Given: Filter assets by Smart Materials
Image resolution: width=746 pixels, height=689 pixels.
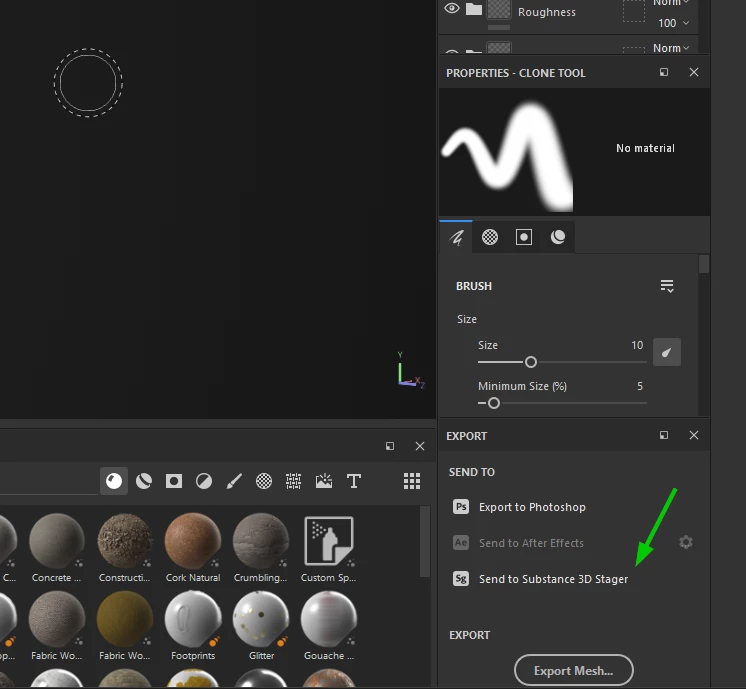Looking at the screenshot, I should tap(144, 481).
